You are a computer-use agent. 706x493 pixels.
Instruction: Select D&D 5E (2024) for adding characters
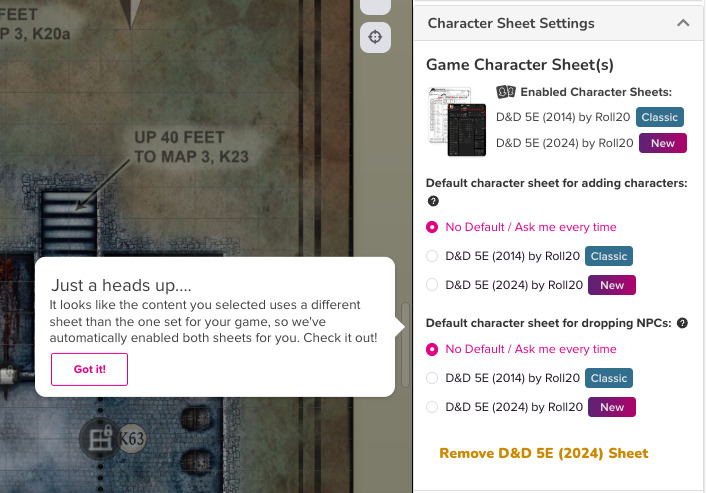[432, 285]
